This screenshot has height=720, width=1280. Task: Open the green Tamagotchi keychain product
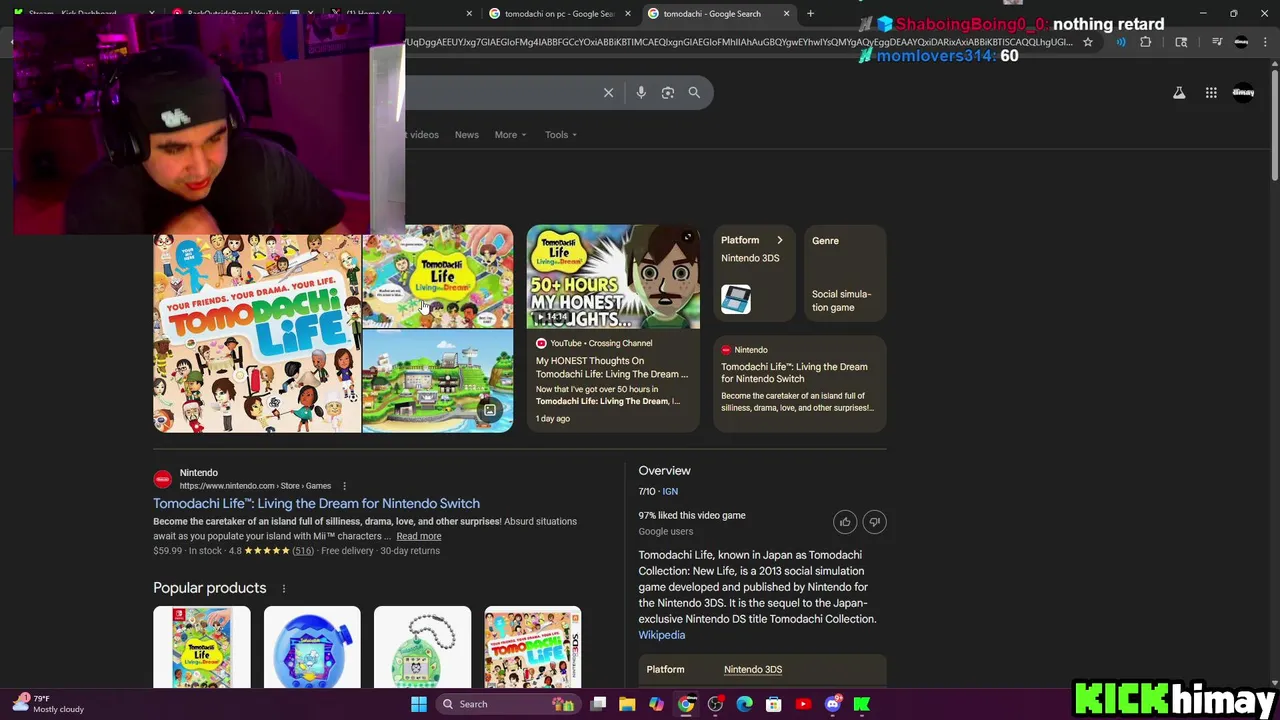422,647
